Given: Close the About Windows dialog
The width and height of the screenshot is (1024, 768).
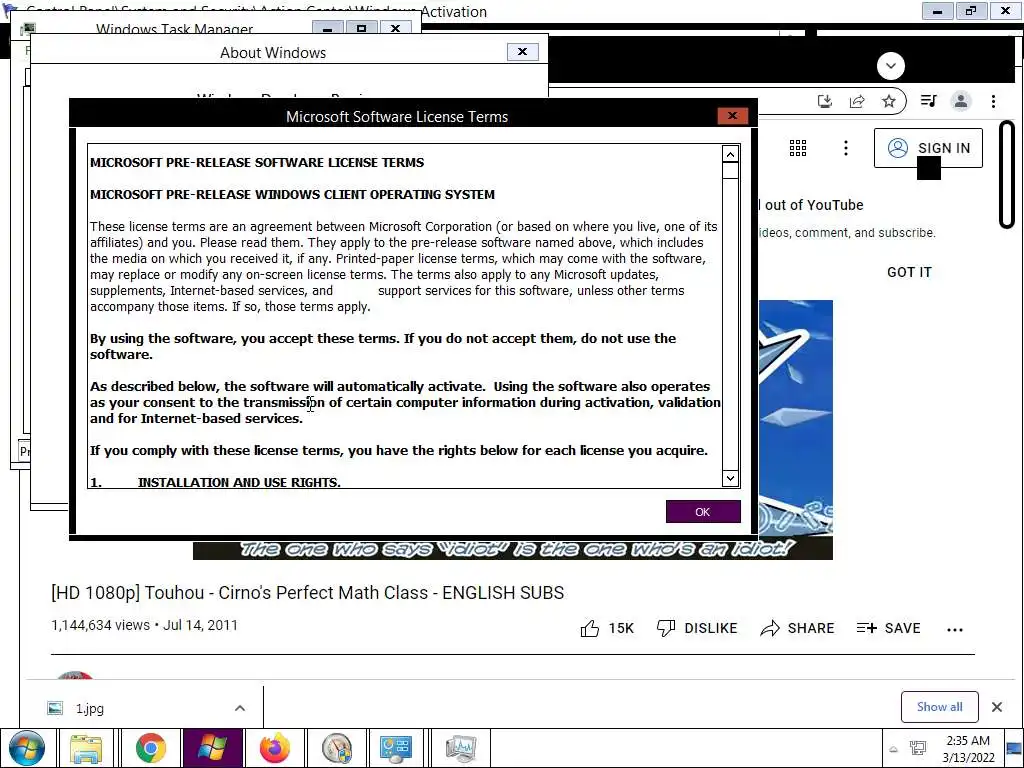Looking at the screenshot, I should pyautogui.click(x=522, y=52).
